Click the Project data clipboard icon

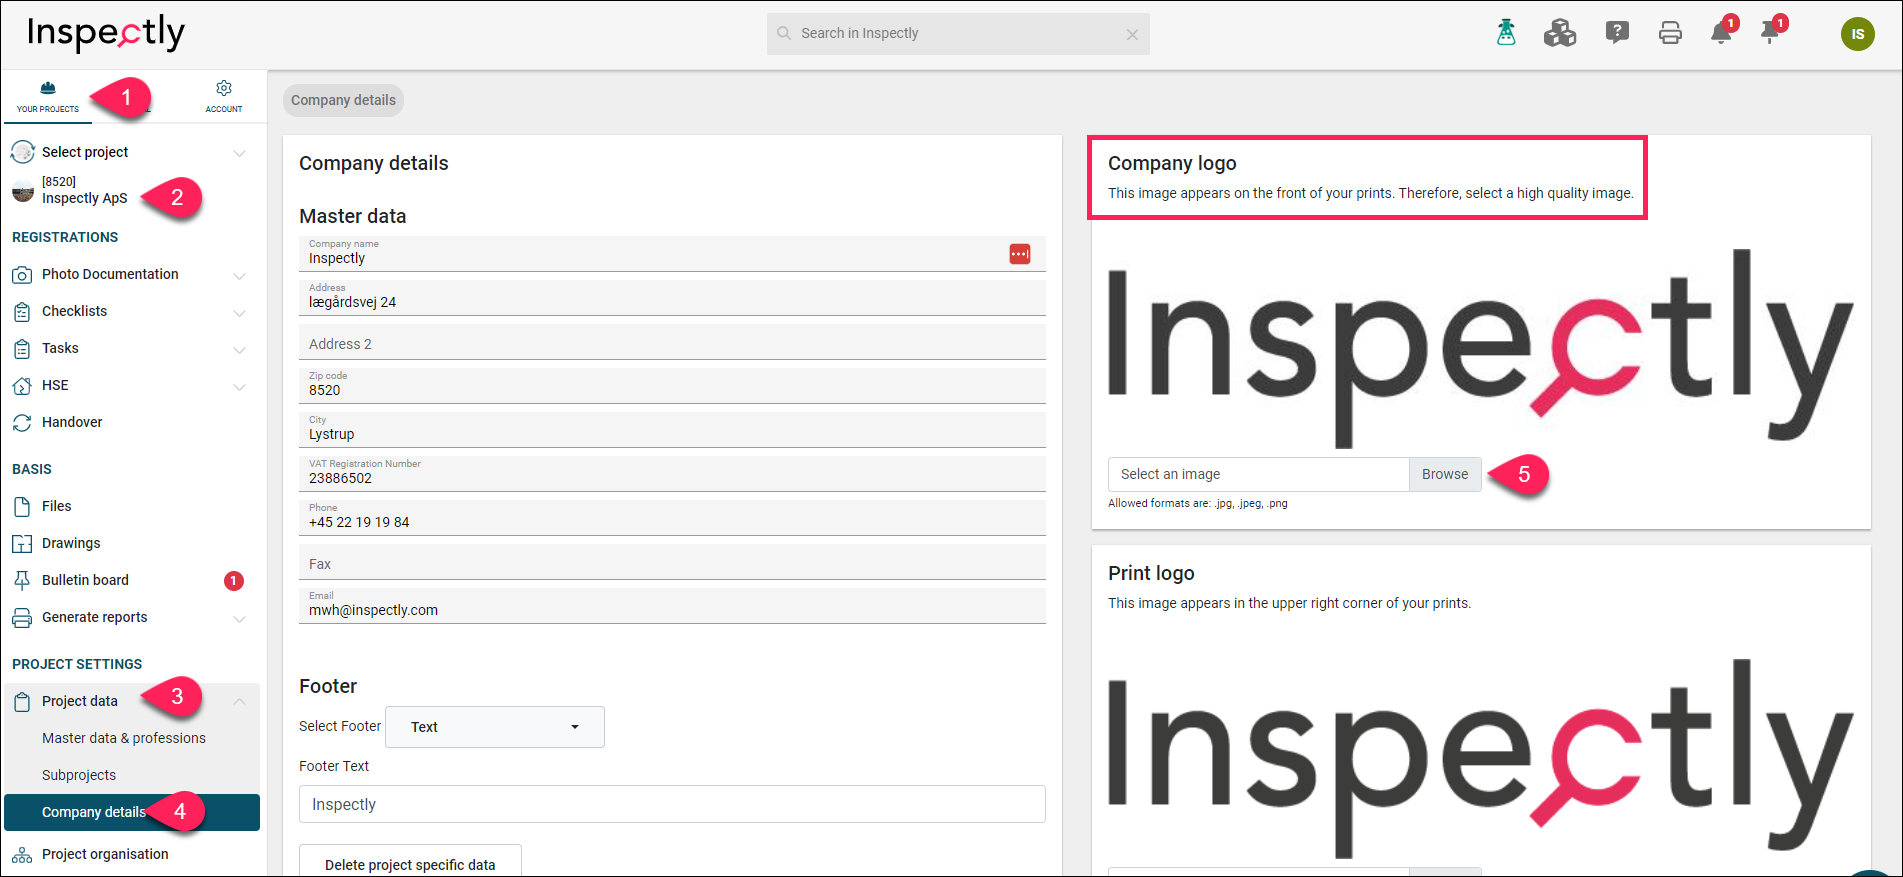click(x=22, y=702)
